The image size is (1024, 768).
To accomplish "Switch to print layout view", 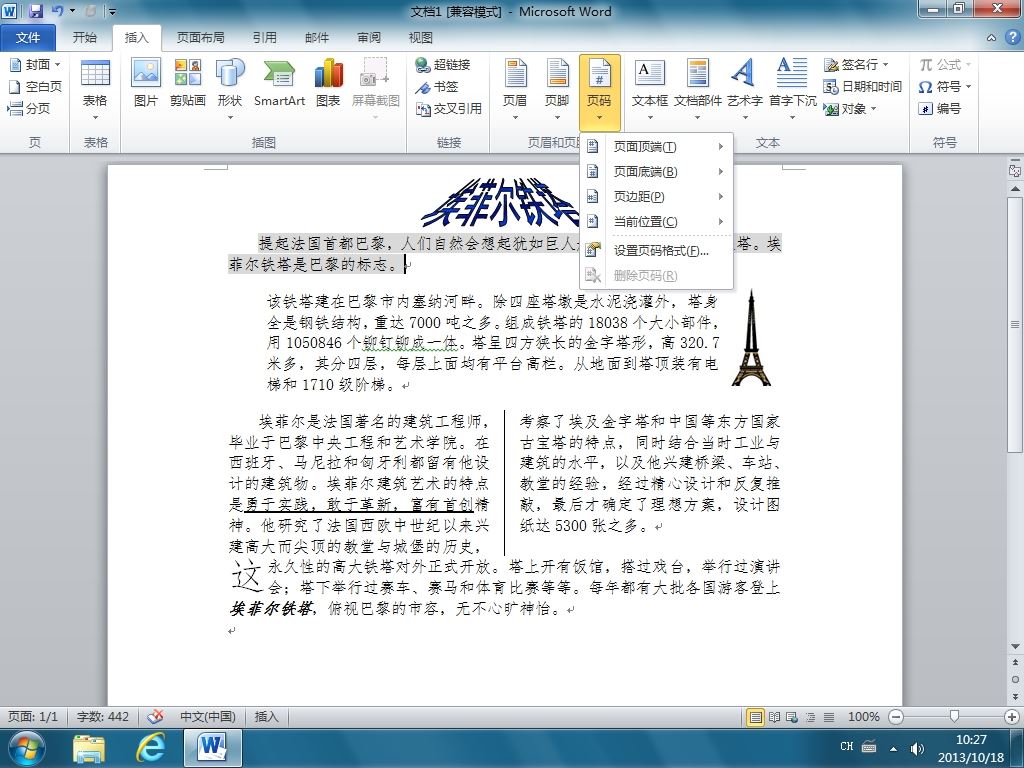I will tap(756, 717).
